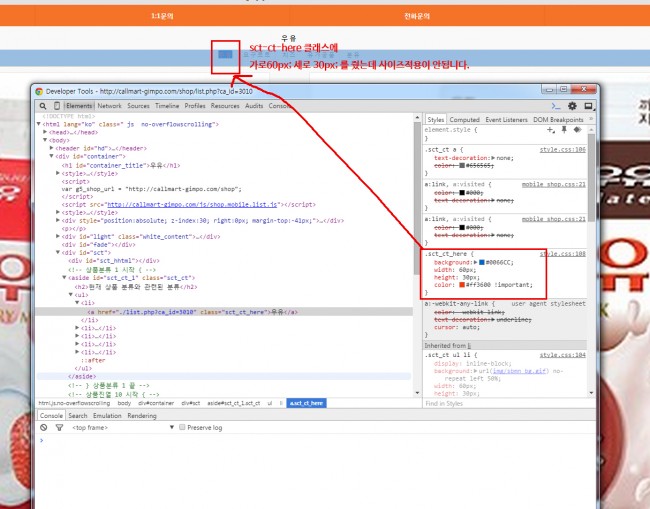
Task: Open the style.css:106 source link
Action: [563, 149]
